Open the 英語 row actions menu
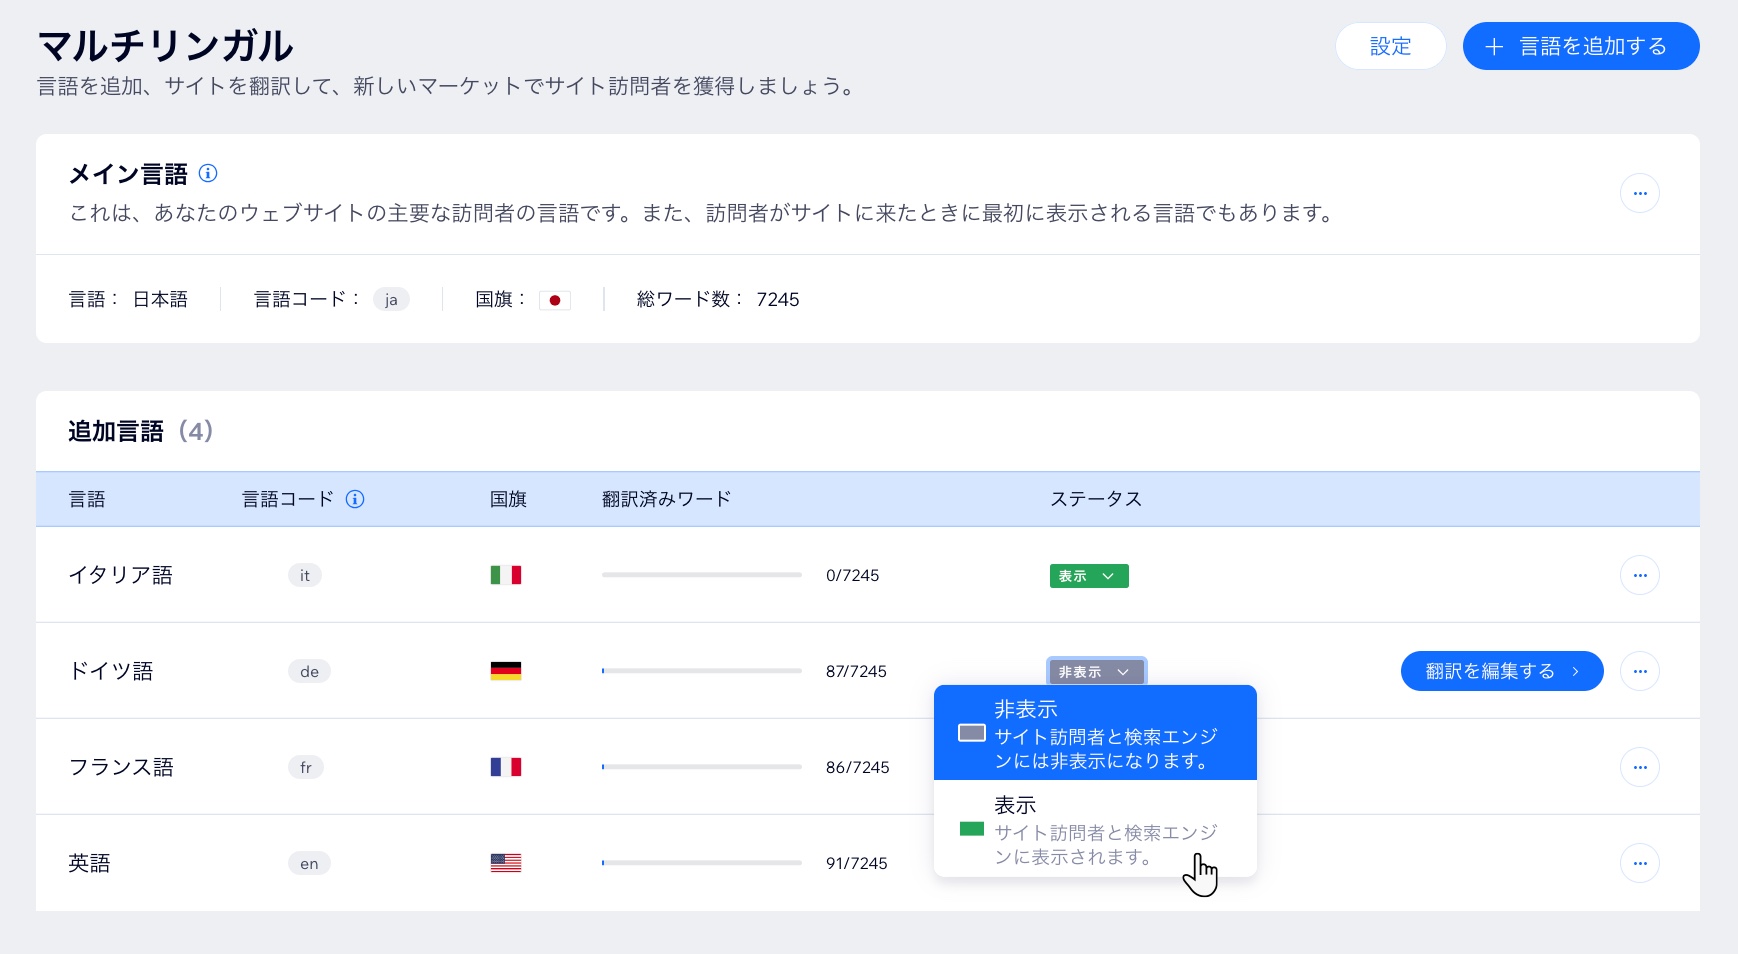The width and height of the screenshot is (1738, 954). [x=1639, y=862]
